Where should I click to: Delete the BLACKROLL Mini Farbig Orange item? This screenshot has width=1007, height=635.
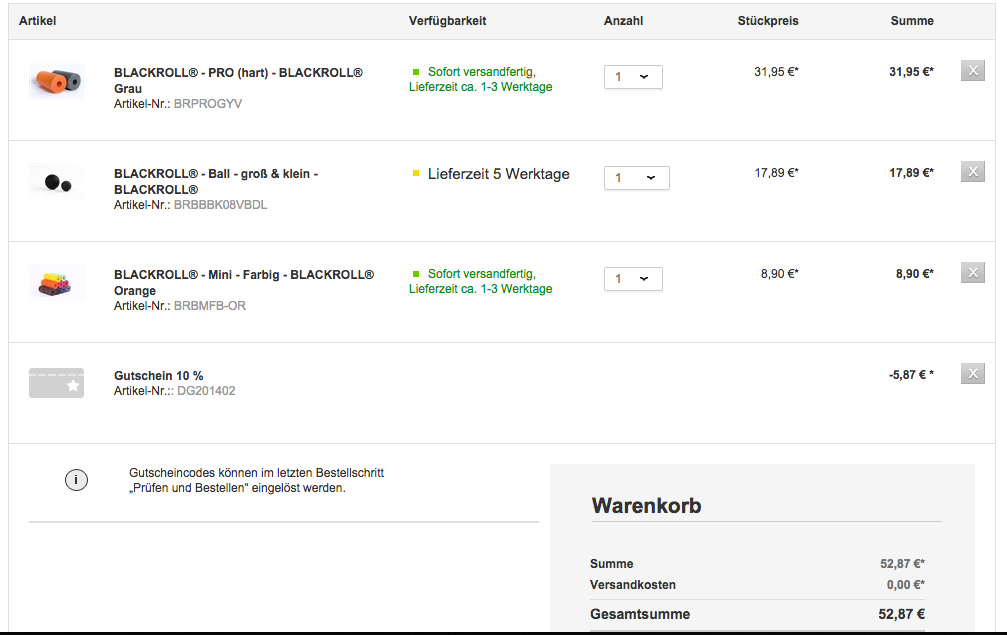coord(972,272)
